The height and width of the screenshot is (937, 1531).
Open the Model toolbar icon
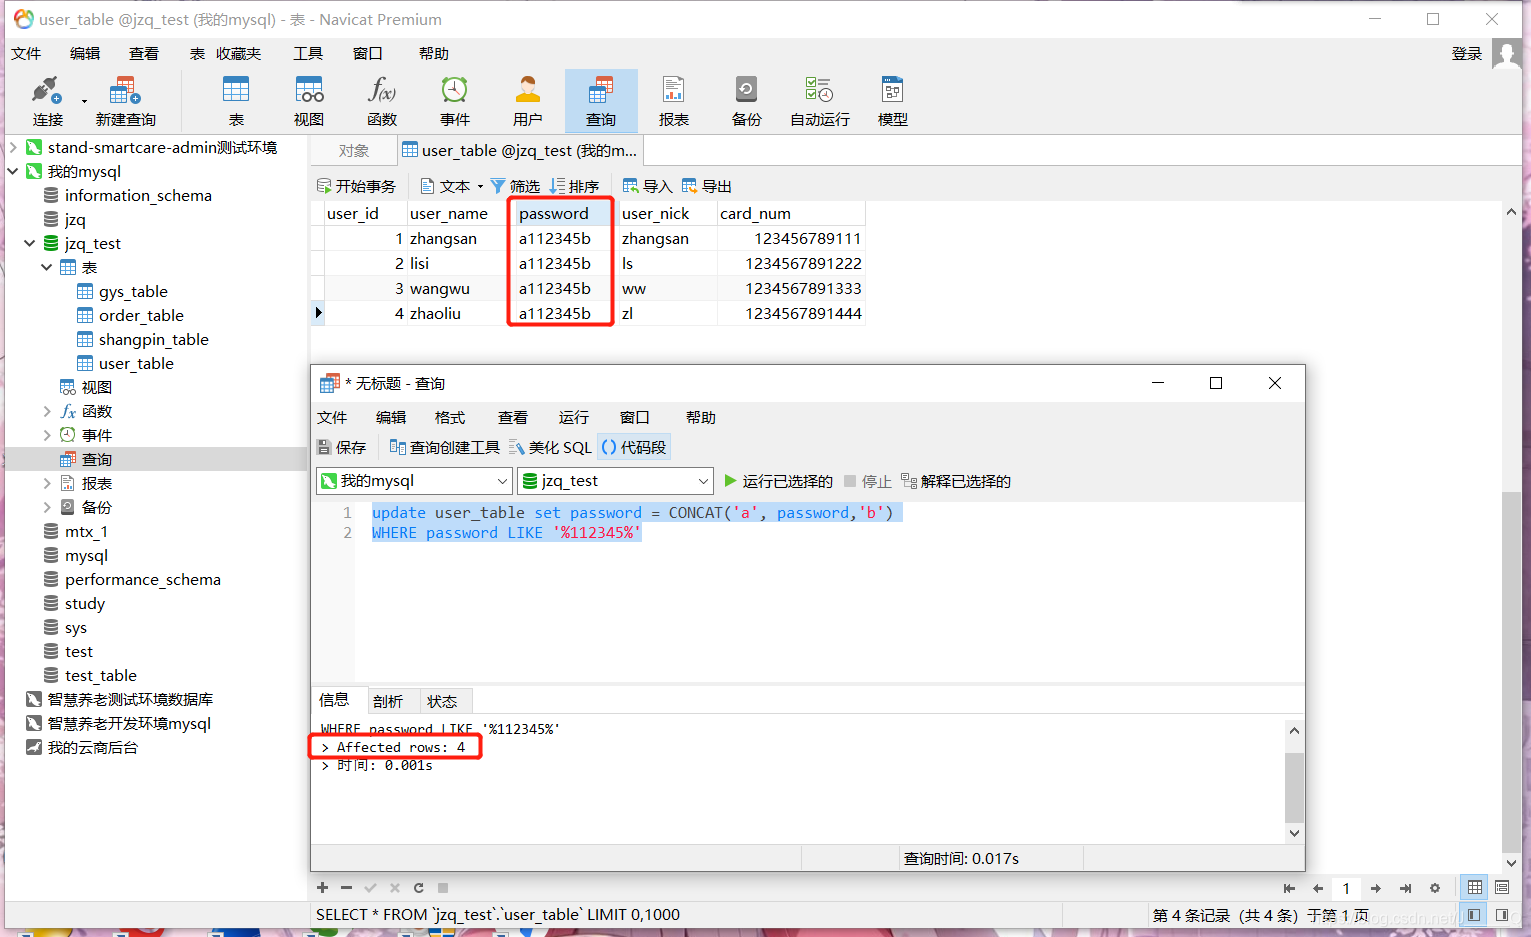893,101
